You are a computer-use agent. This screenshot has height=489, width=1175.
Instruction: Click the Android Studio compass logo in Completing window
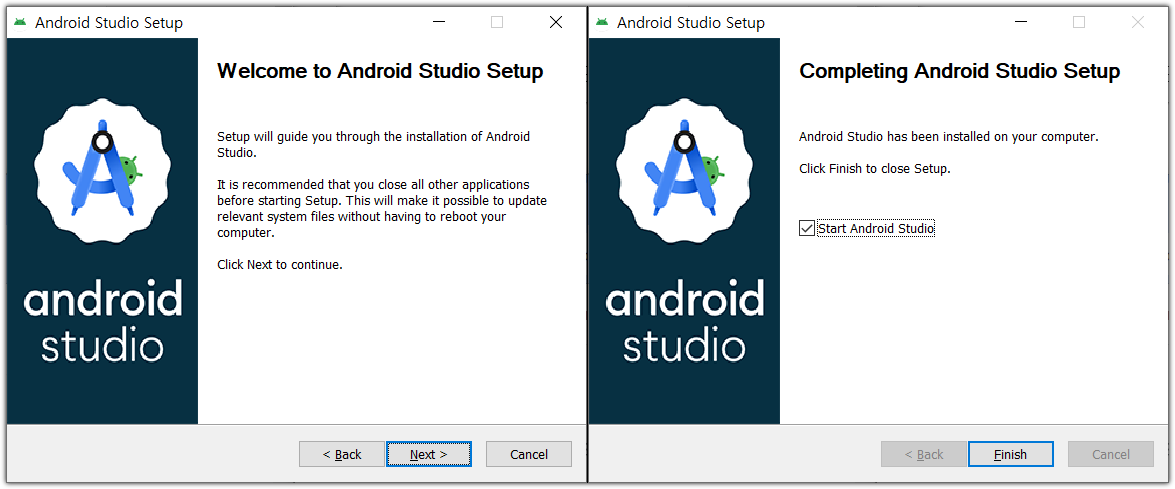click(x=685, y=170)
